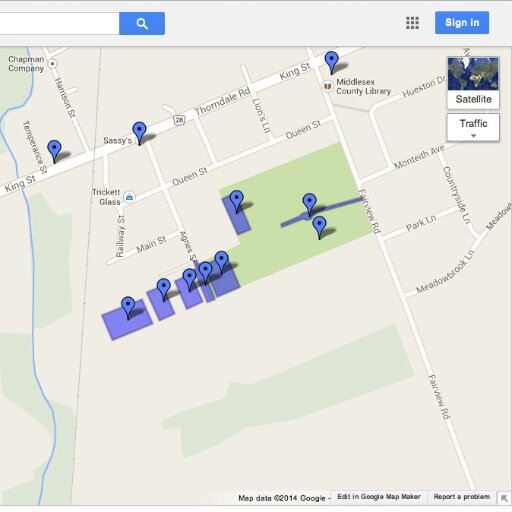
Task: Click the Monteith Ave street label
Action: [x=419, y=157]
